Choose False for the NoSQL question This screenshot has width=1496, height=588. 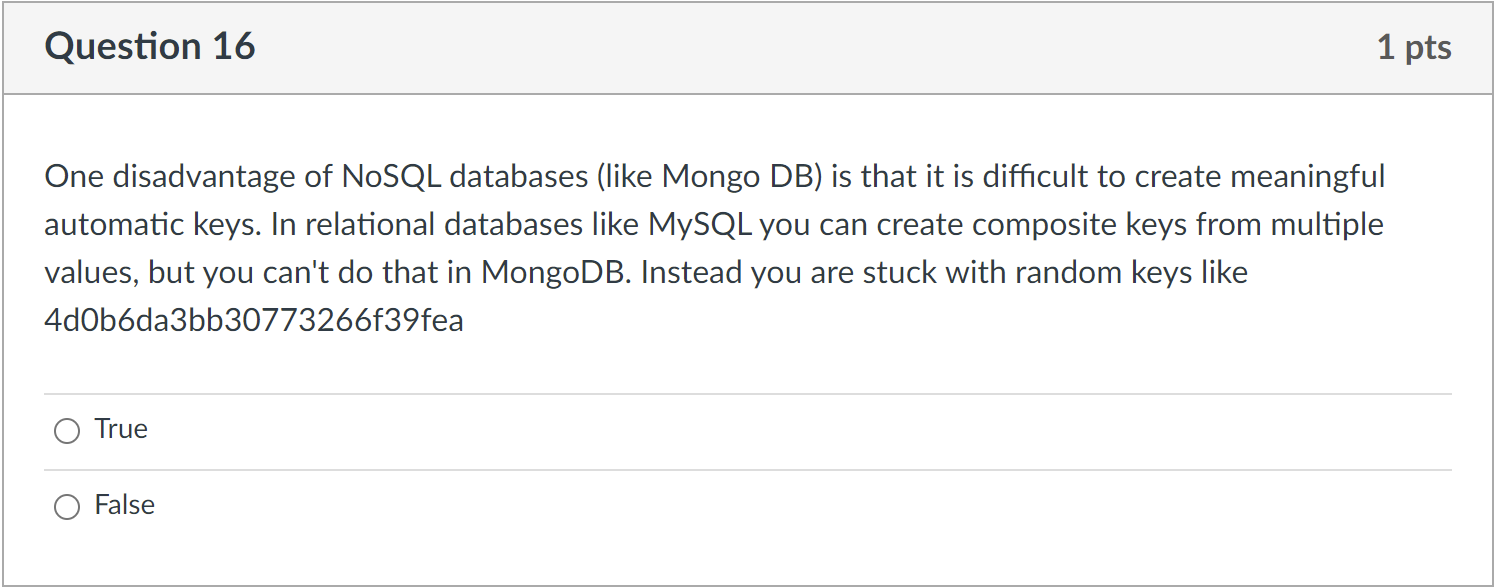click(x=66, y=506)
